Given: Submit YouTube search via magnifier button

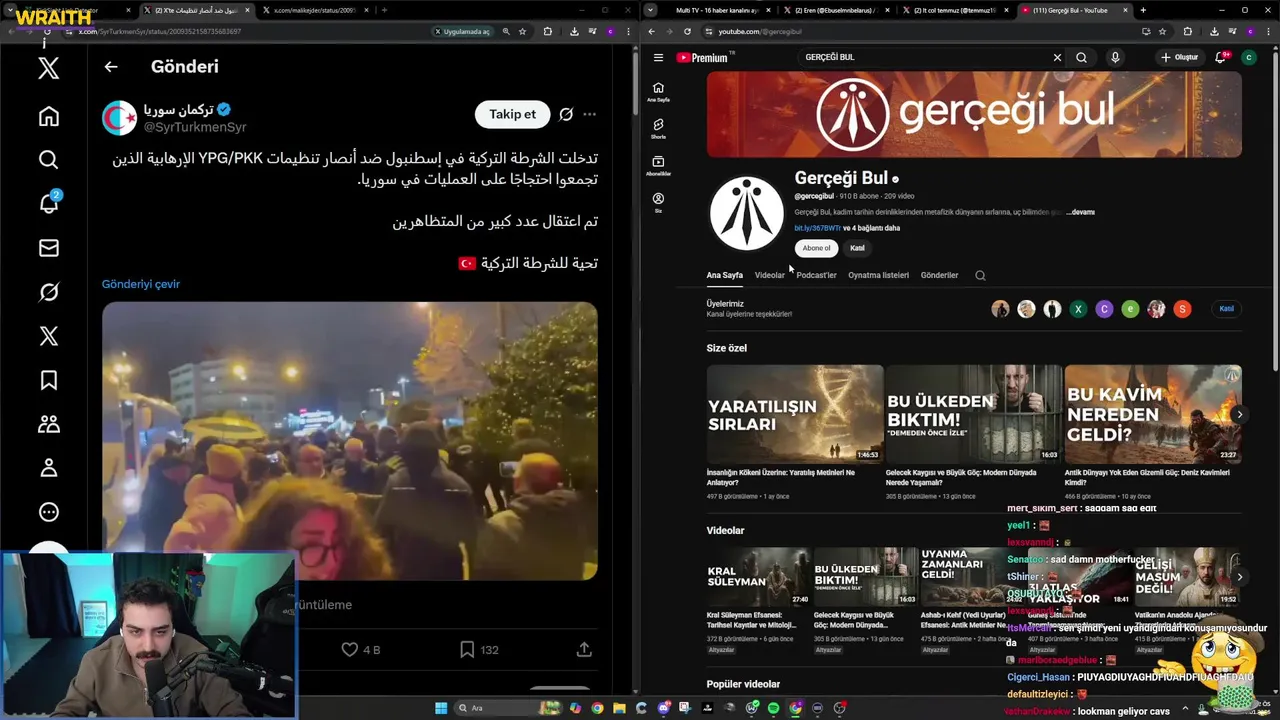Looking at the screenshot, I should coord(1081,58).
